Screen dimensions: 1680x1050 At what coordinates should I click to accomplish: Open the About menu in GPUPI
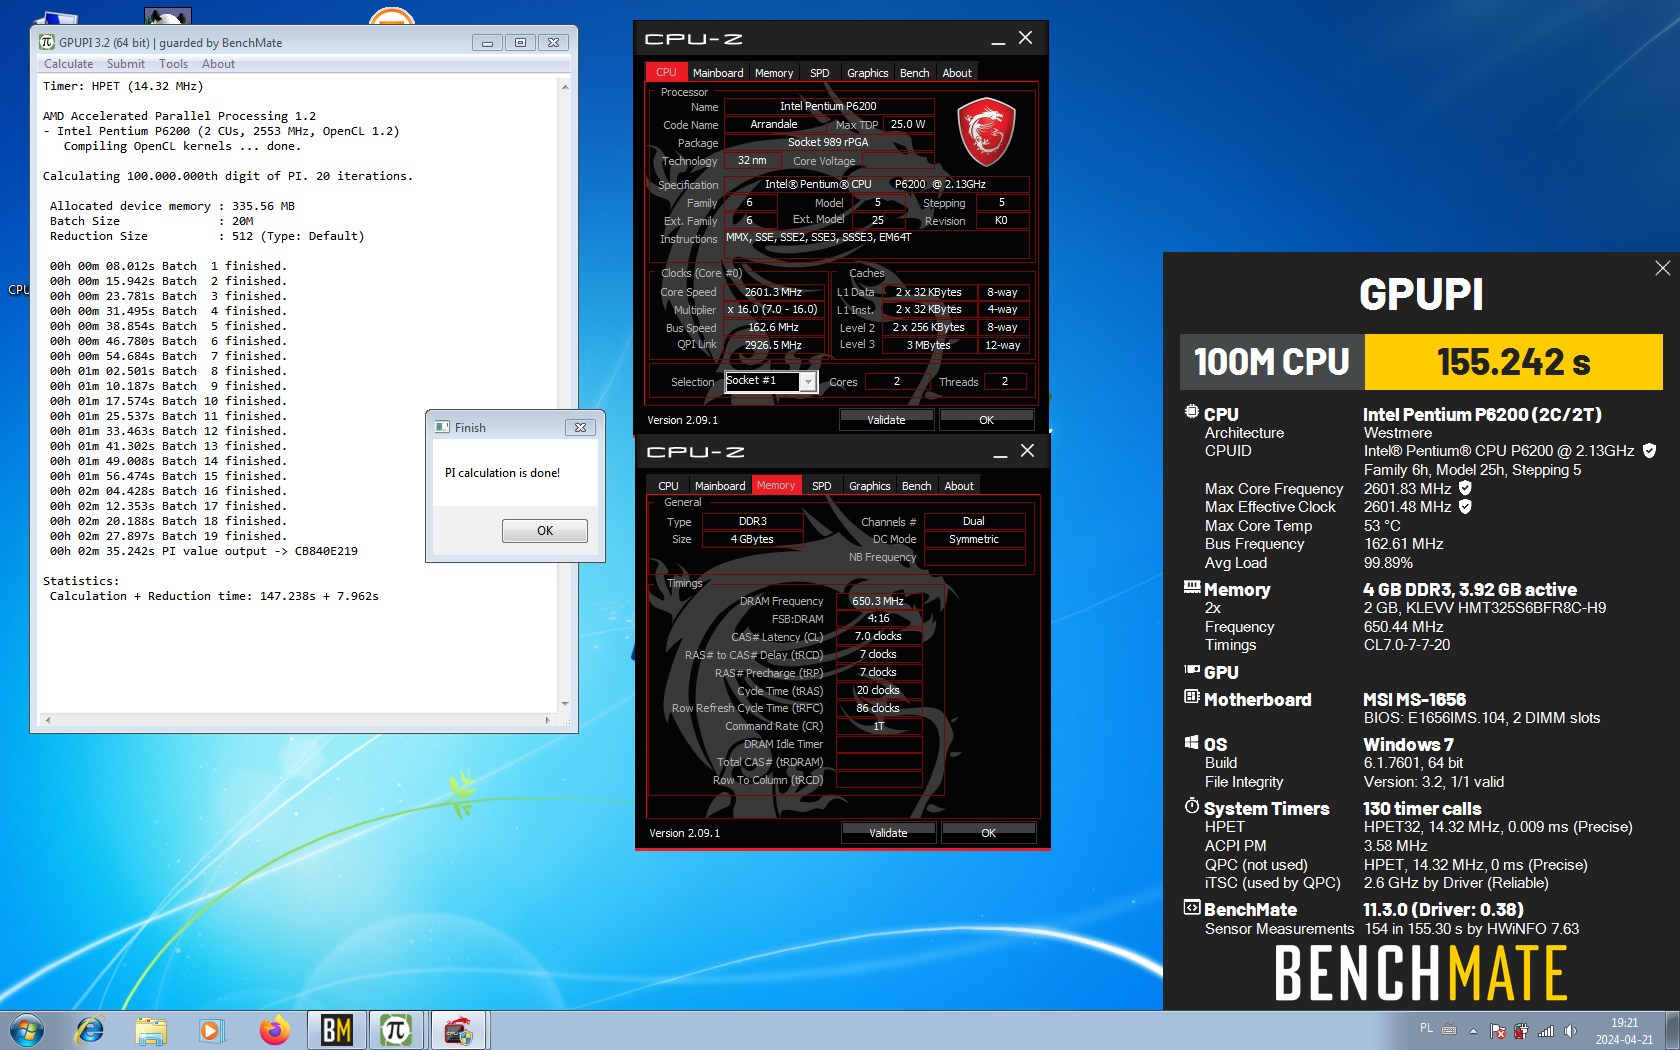point(218,64)
